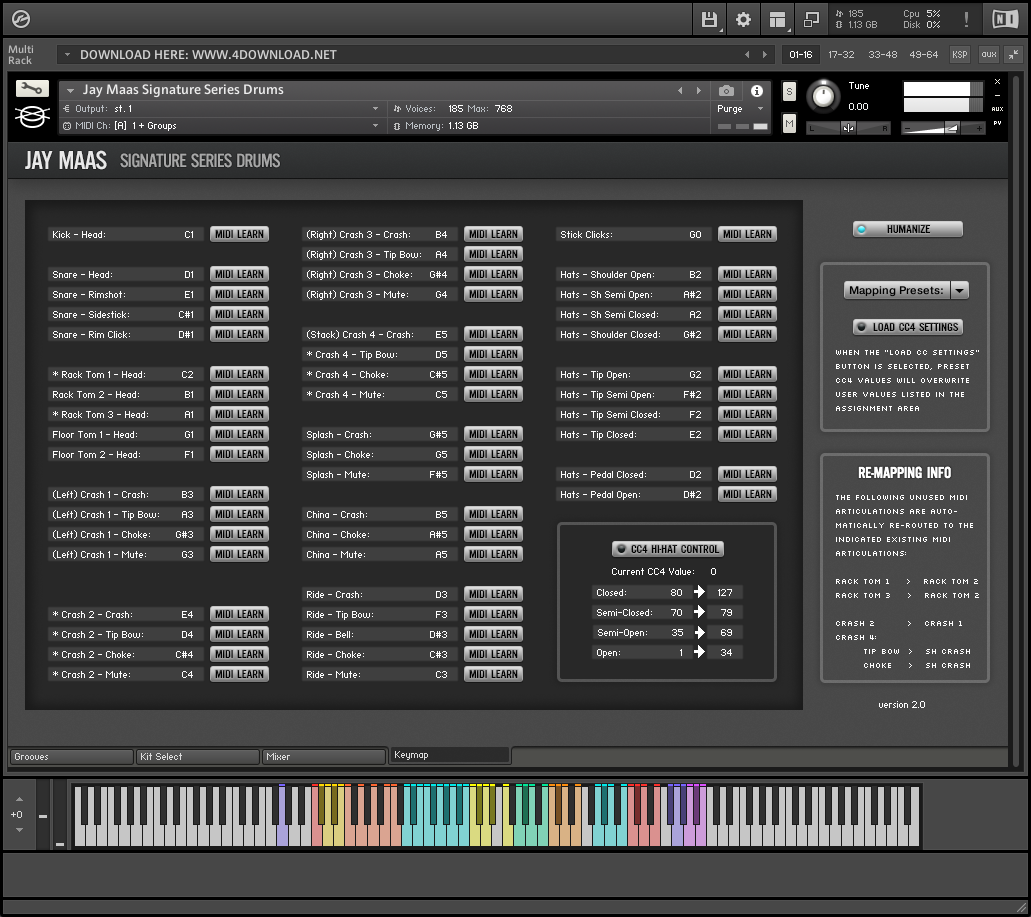Click the instrument pan slider
The image size is (1031, 917).
click(x=848, y=128)
